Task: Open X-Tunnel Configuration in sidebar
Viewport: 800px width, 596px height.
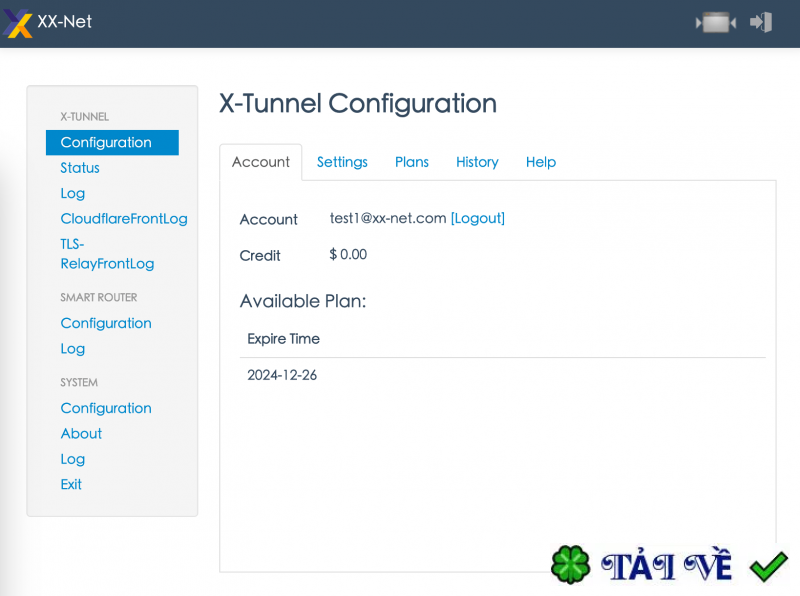Action: click(112, 142)
